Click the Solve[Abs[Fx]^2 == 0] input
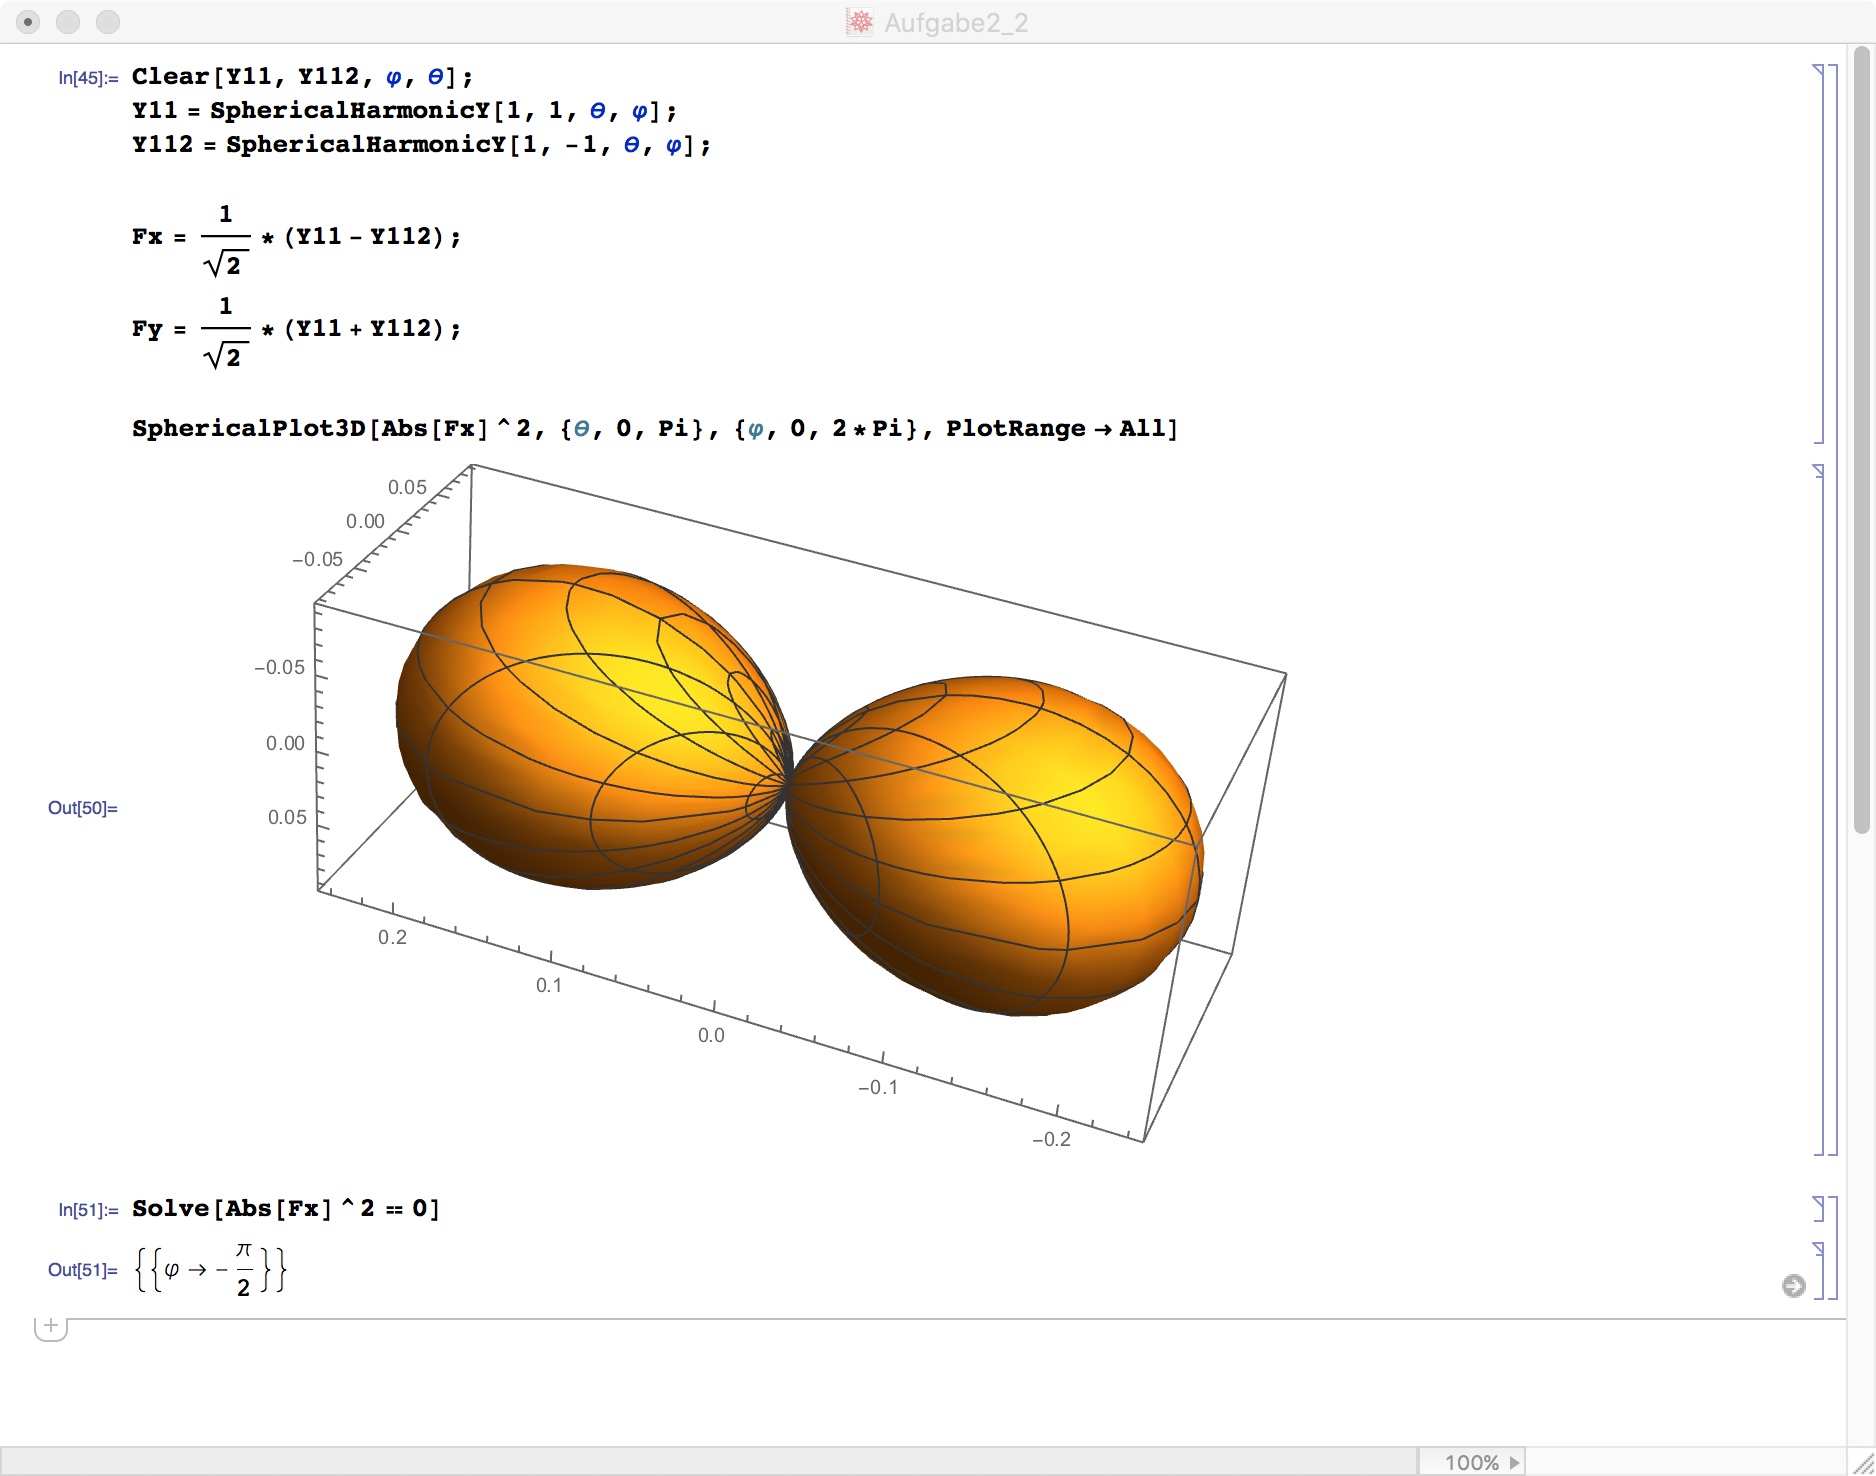Viewport: 1876px width, 1476px height. tap(285, 1209)
